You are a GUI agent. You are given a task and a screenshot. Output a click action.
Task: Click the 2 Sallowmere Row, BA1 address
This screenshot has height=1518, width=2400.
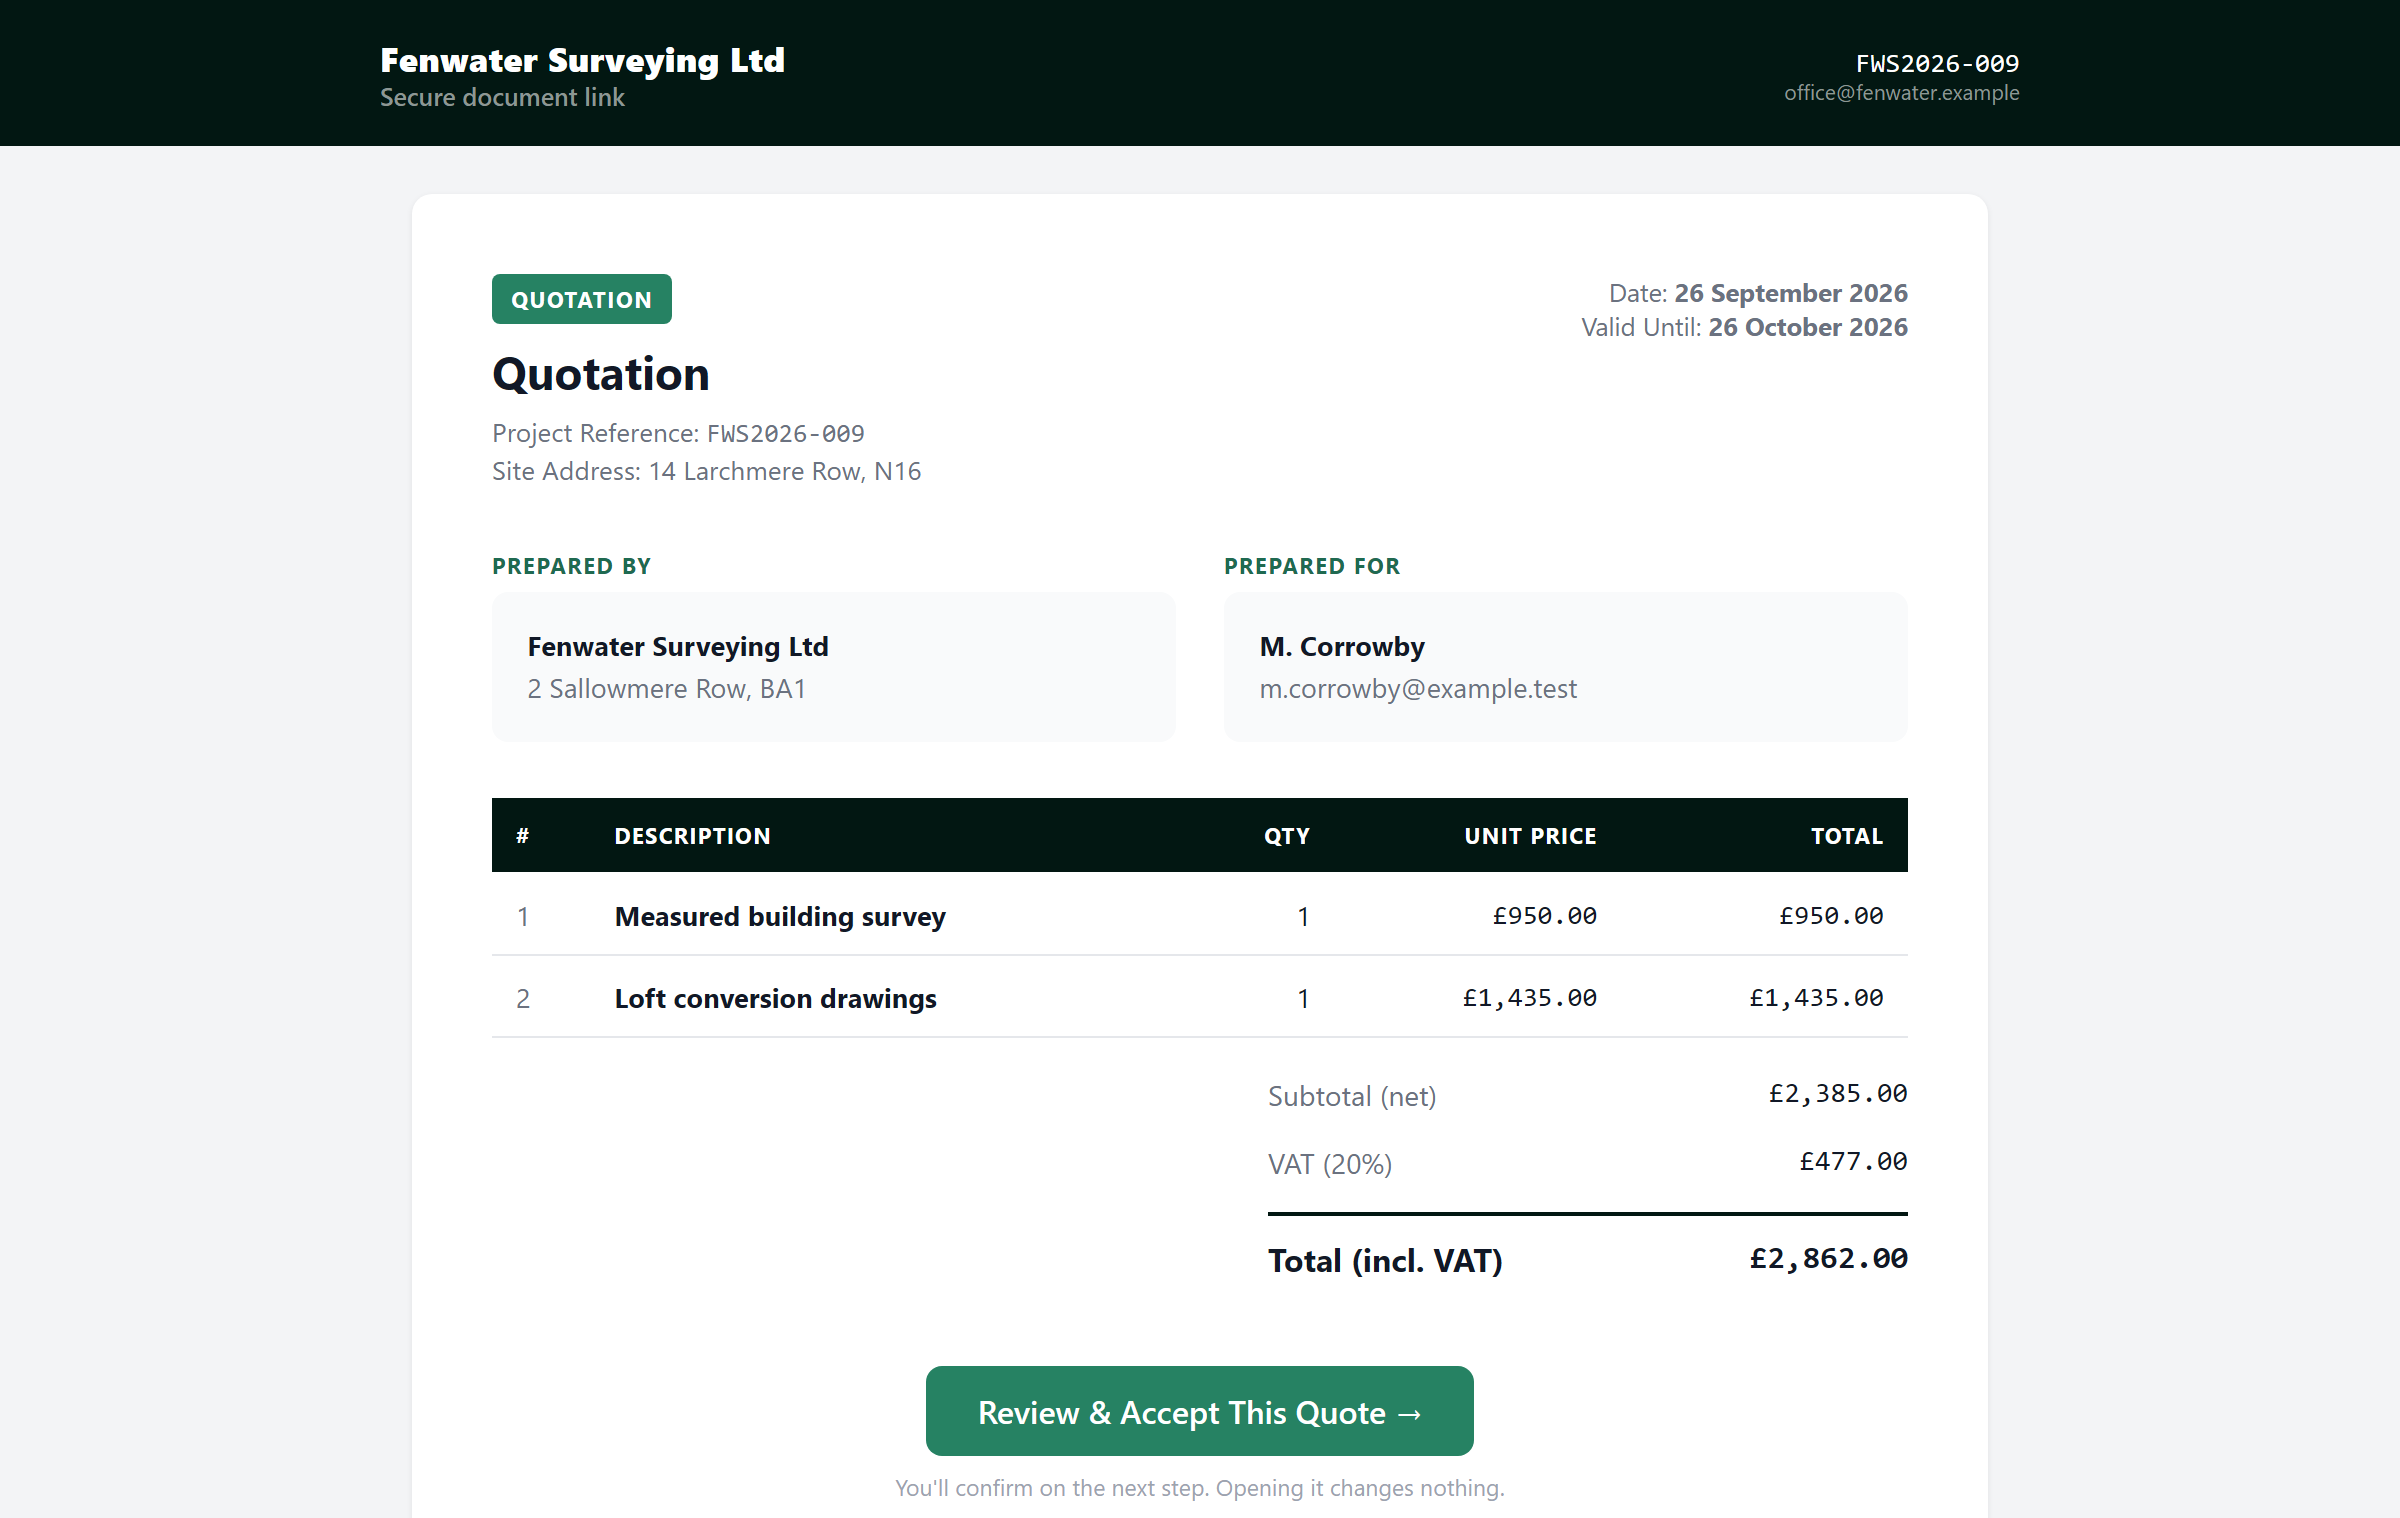coord(666,689)
